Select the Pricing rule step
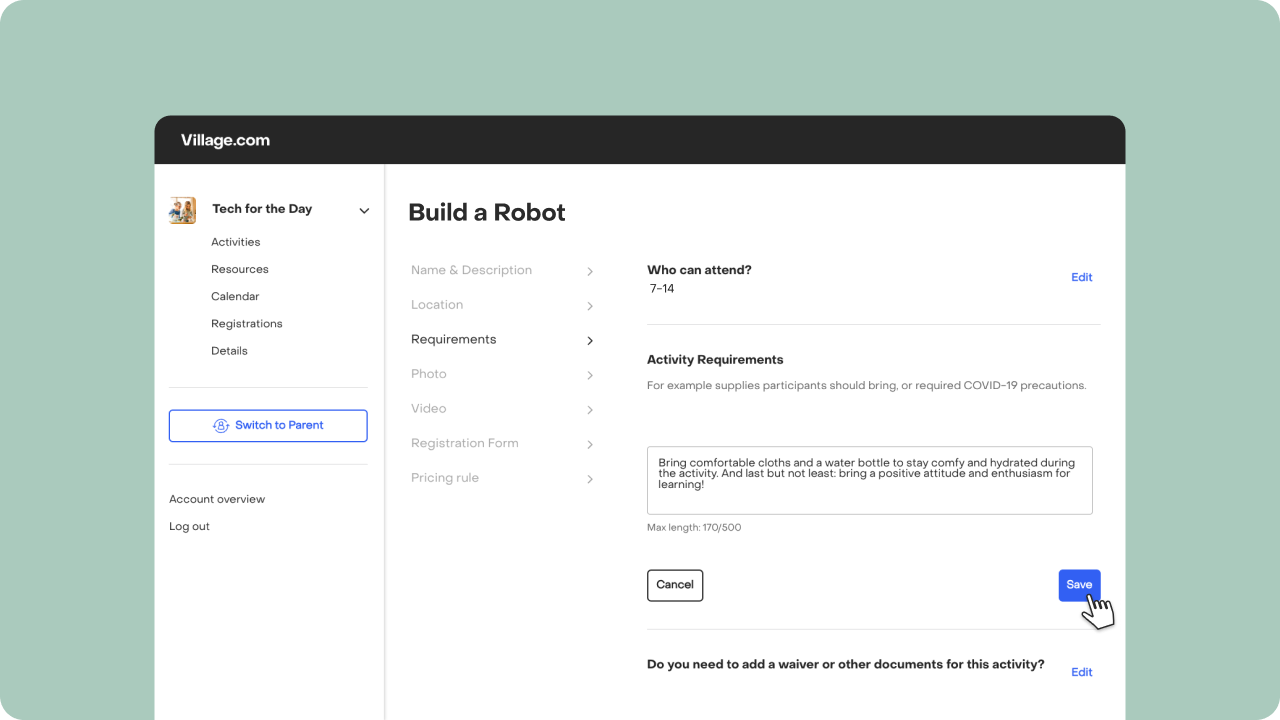 click(x=445, y=478)
